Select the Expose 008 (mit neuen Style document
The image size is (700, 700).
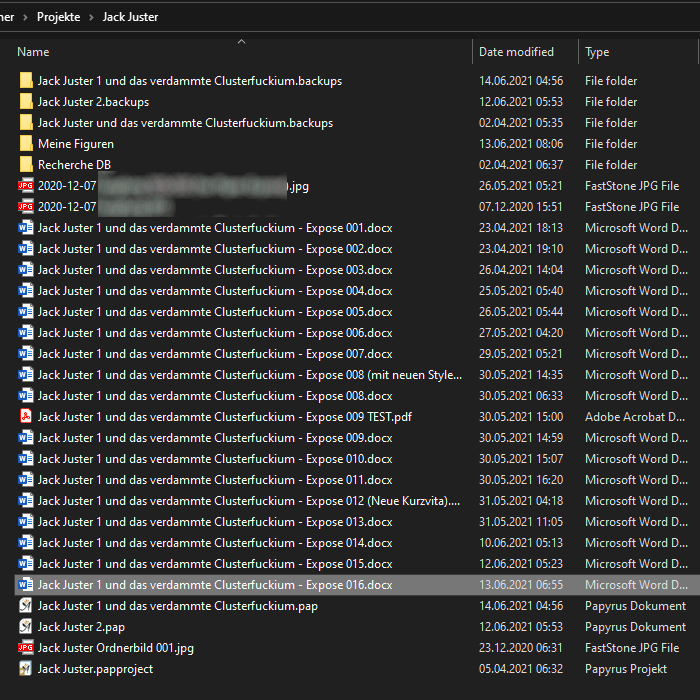pyautogui.click(x=249, y=375)
